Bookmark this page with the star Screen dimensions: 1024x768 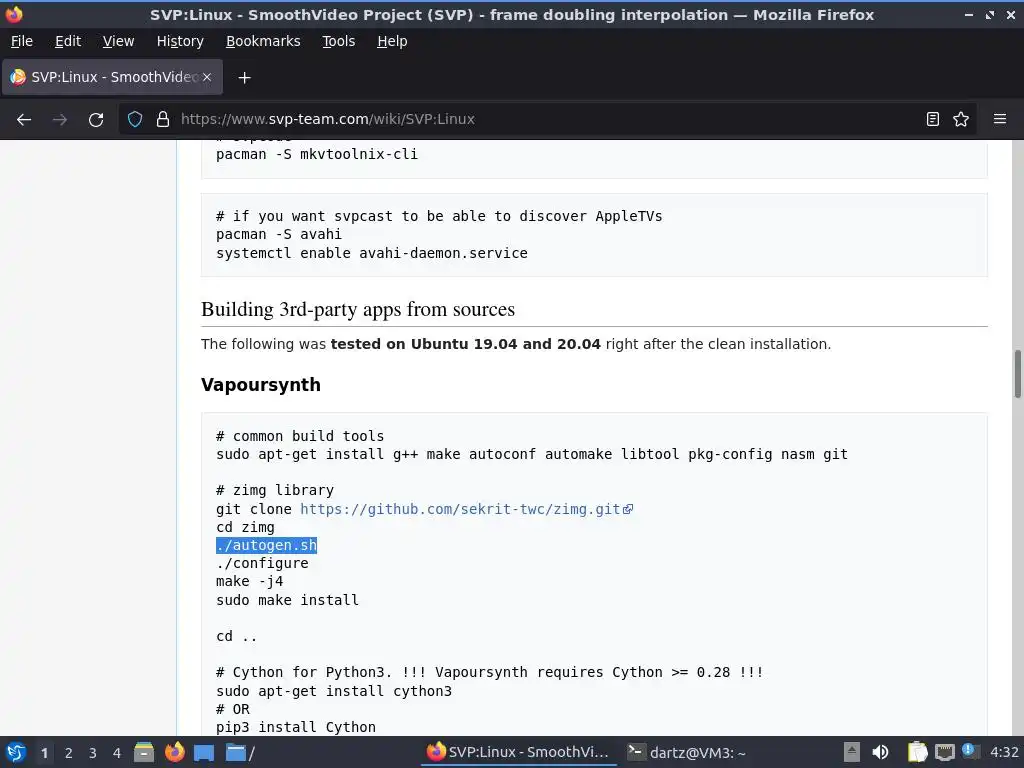[x=961, y=120]
